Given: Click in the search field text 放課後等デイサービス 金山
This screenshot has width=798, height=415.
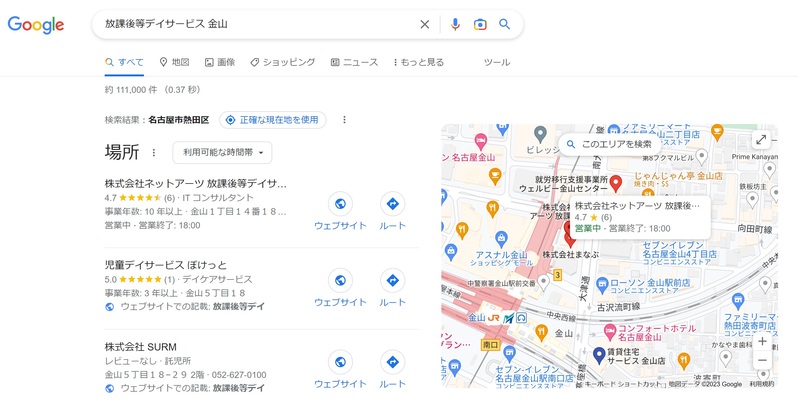Looking at the screenshot, I should 166,23.
